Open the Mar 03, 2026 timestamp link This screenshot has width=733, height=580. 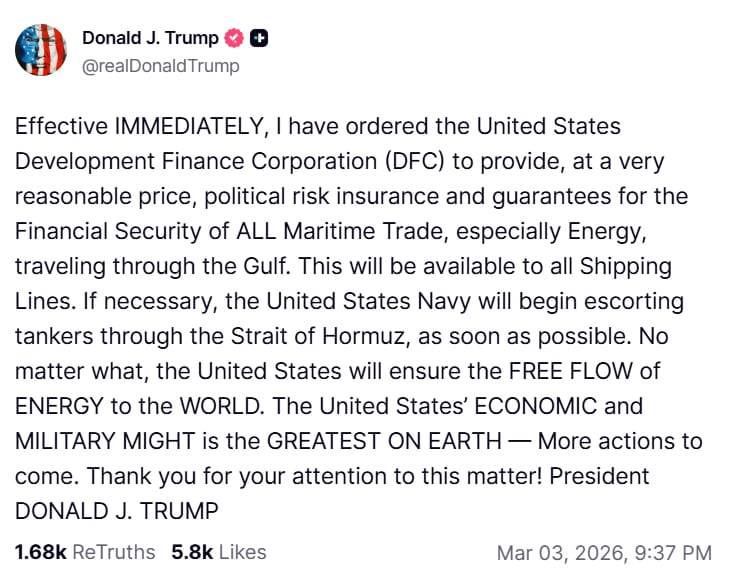(x=604, y=552)
